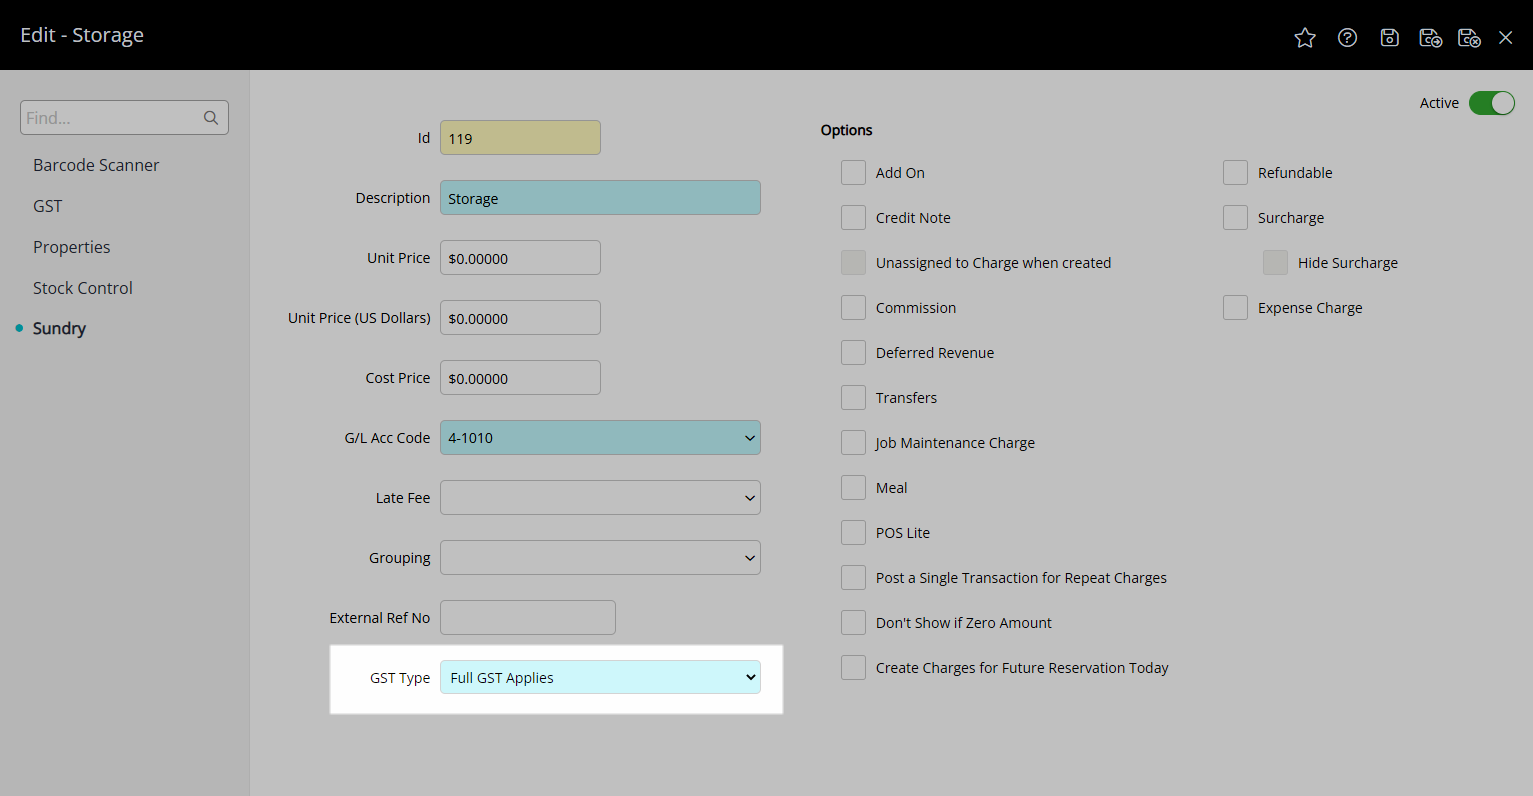
Task: Click the Id field showing 119
Action: coord(520,138)
